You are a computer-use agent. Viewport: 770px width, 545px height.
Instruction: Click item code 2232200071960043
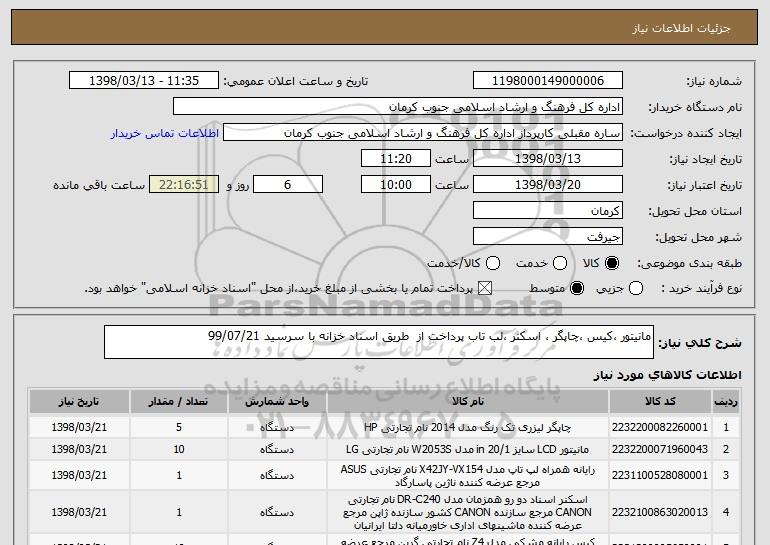pyautogui.click(x=660, y=449)
